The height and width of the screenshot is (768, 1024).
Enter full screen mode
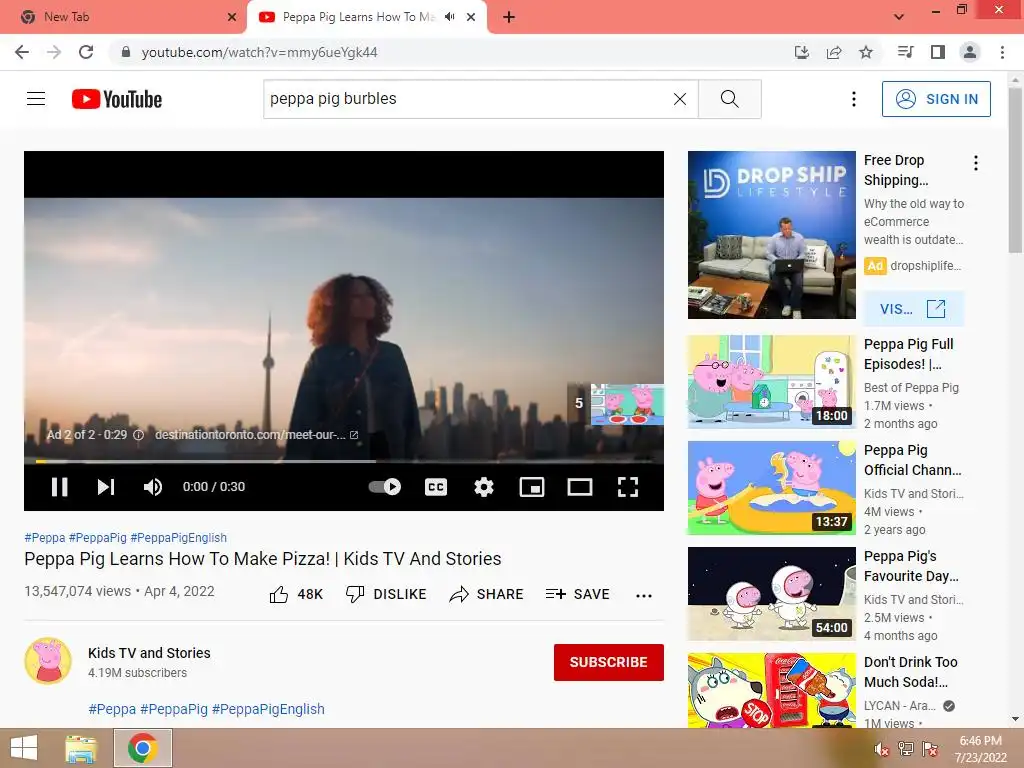pyautogui.click(x=628, y=487)
